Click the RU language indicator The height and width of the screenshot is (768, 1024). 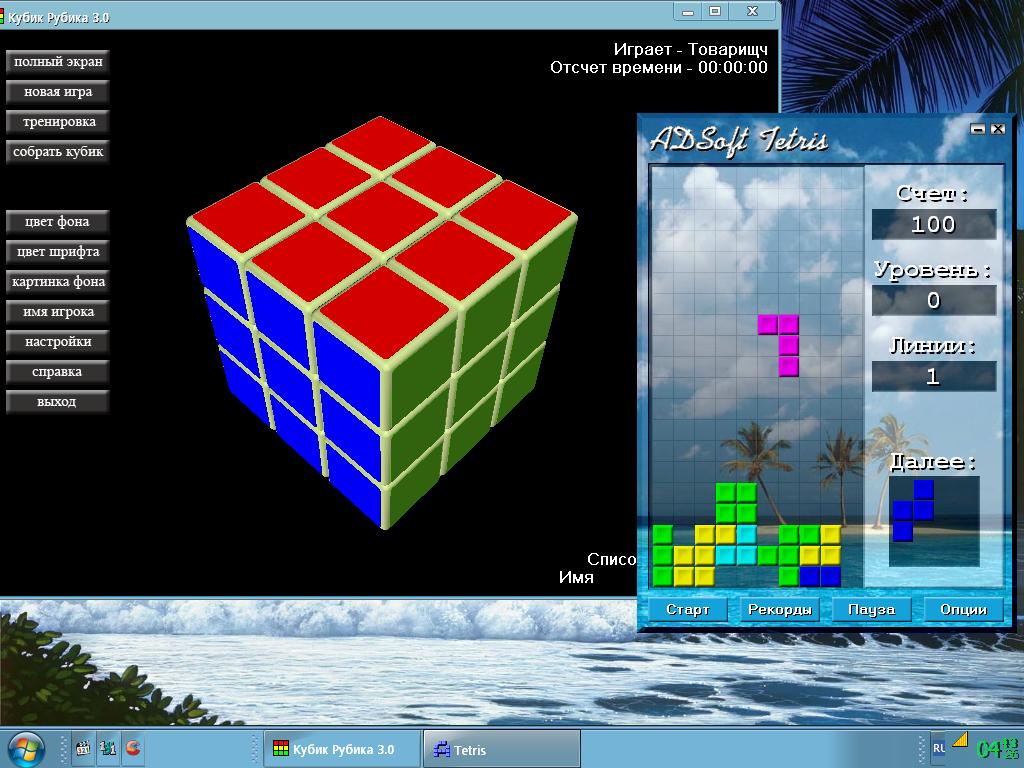coord(938,748)
